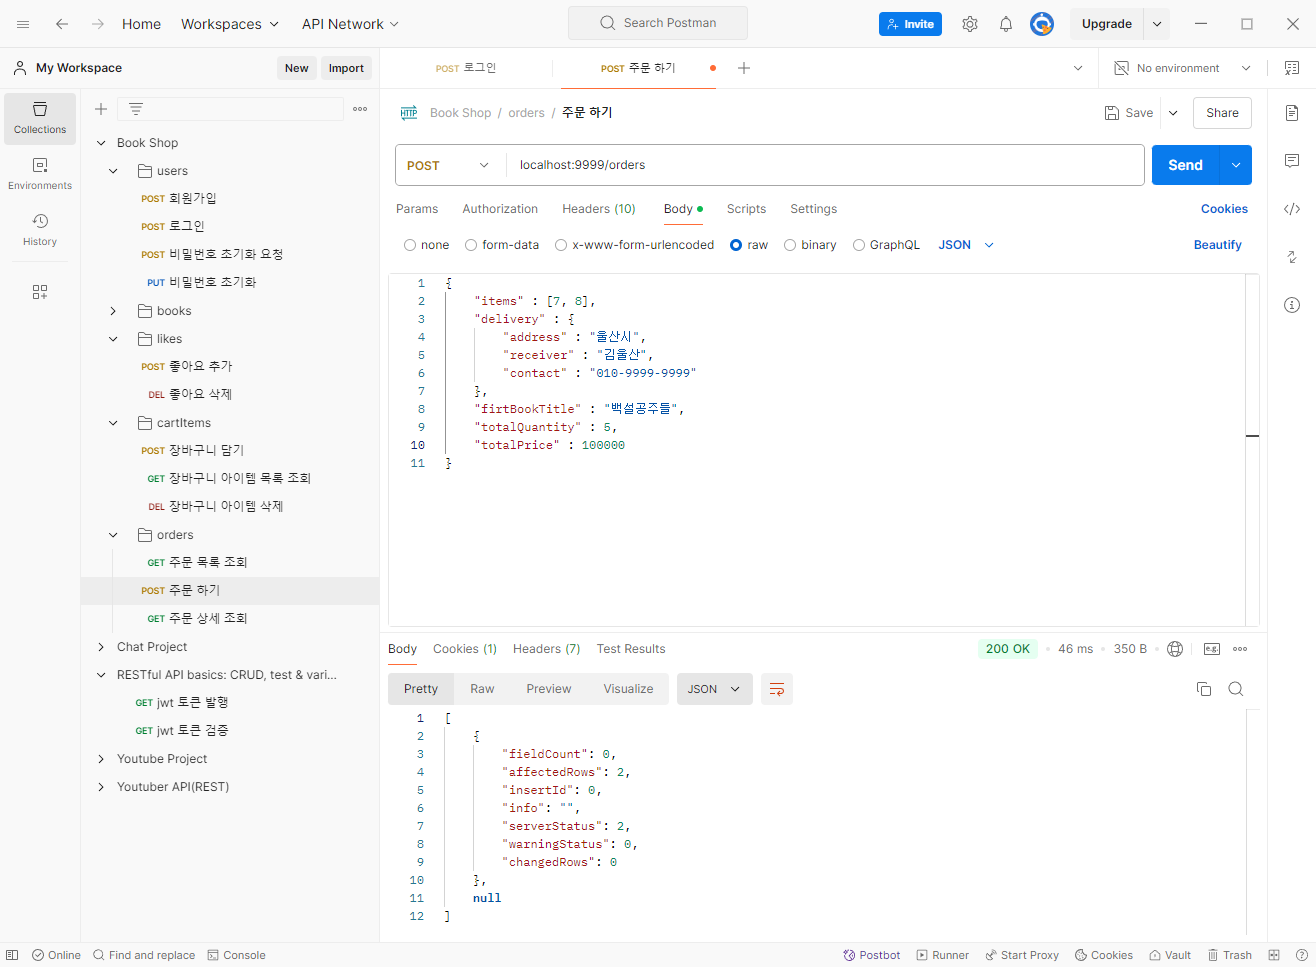Toggle the sidebar from status bar

point(12,955)
